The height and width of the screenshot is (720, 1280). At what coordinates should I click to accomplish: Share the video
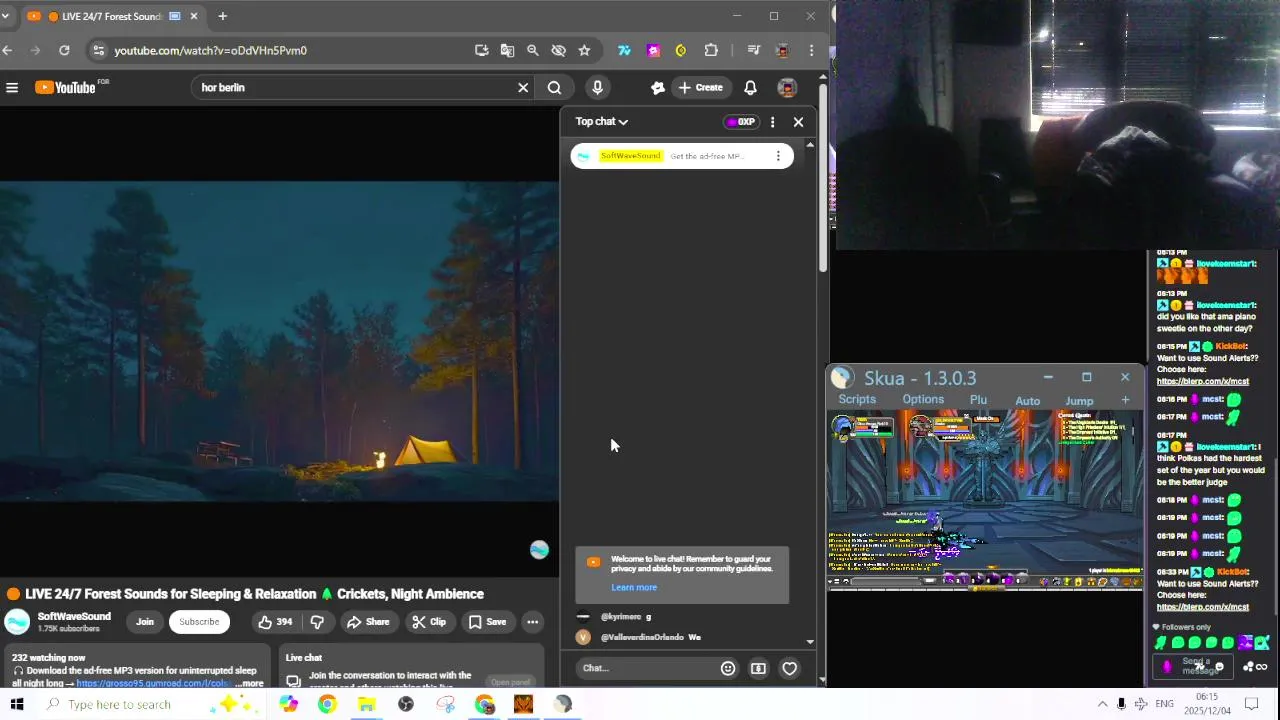click(x=367, y=622)
